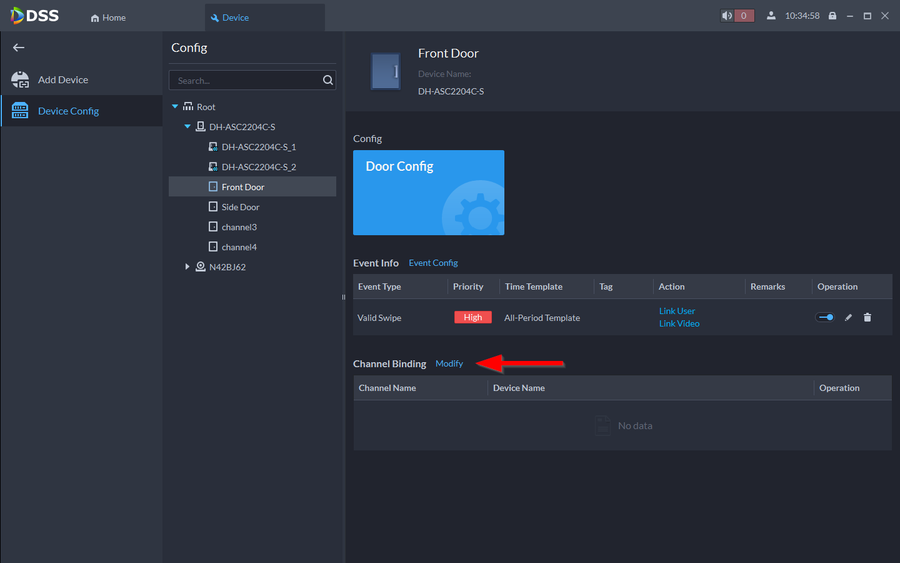Select channel4 in the tree

click(x=239, y=247)
